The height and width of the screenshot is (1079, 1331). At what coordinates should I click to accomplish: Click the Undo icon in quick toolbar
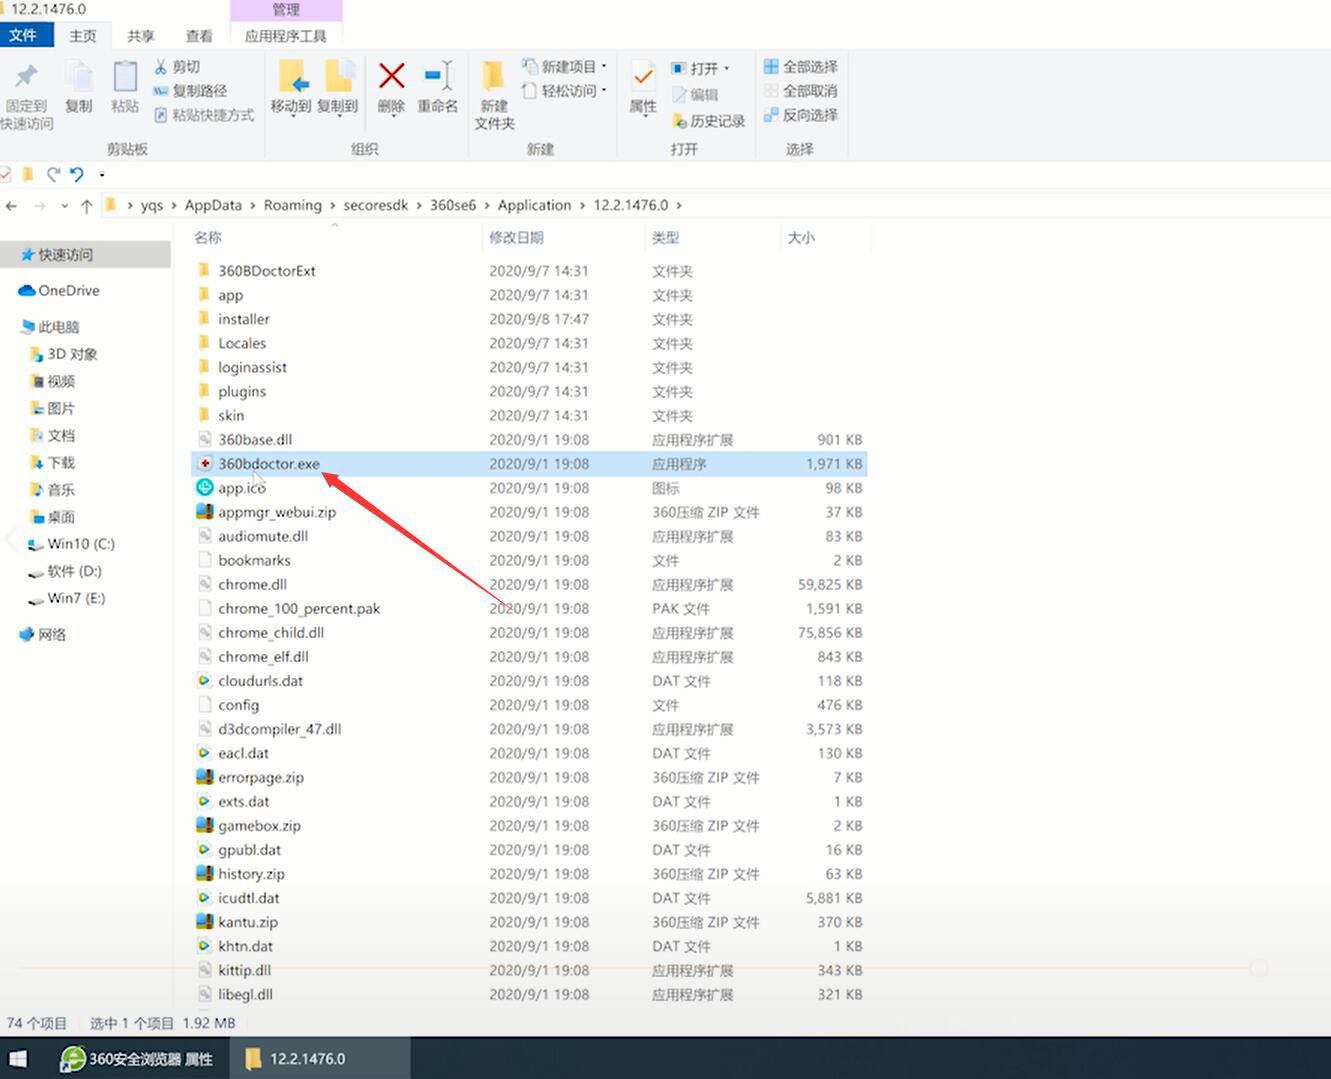point(76,174)
